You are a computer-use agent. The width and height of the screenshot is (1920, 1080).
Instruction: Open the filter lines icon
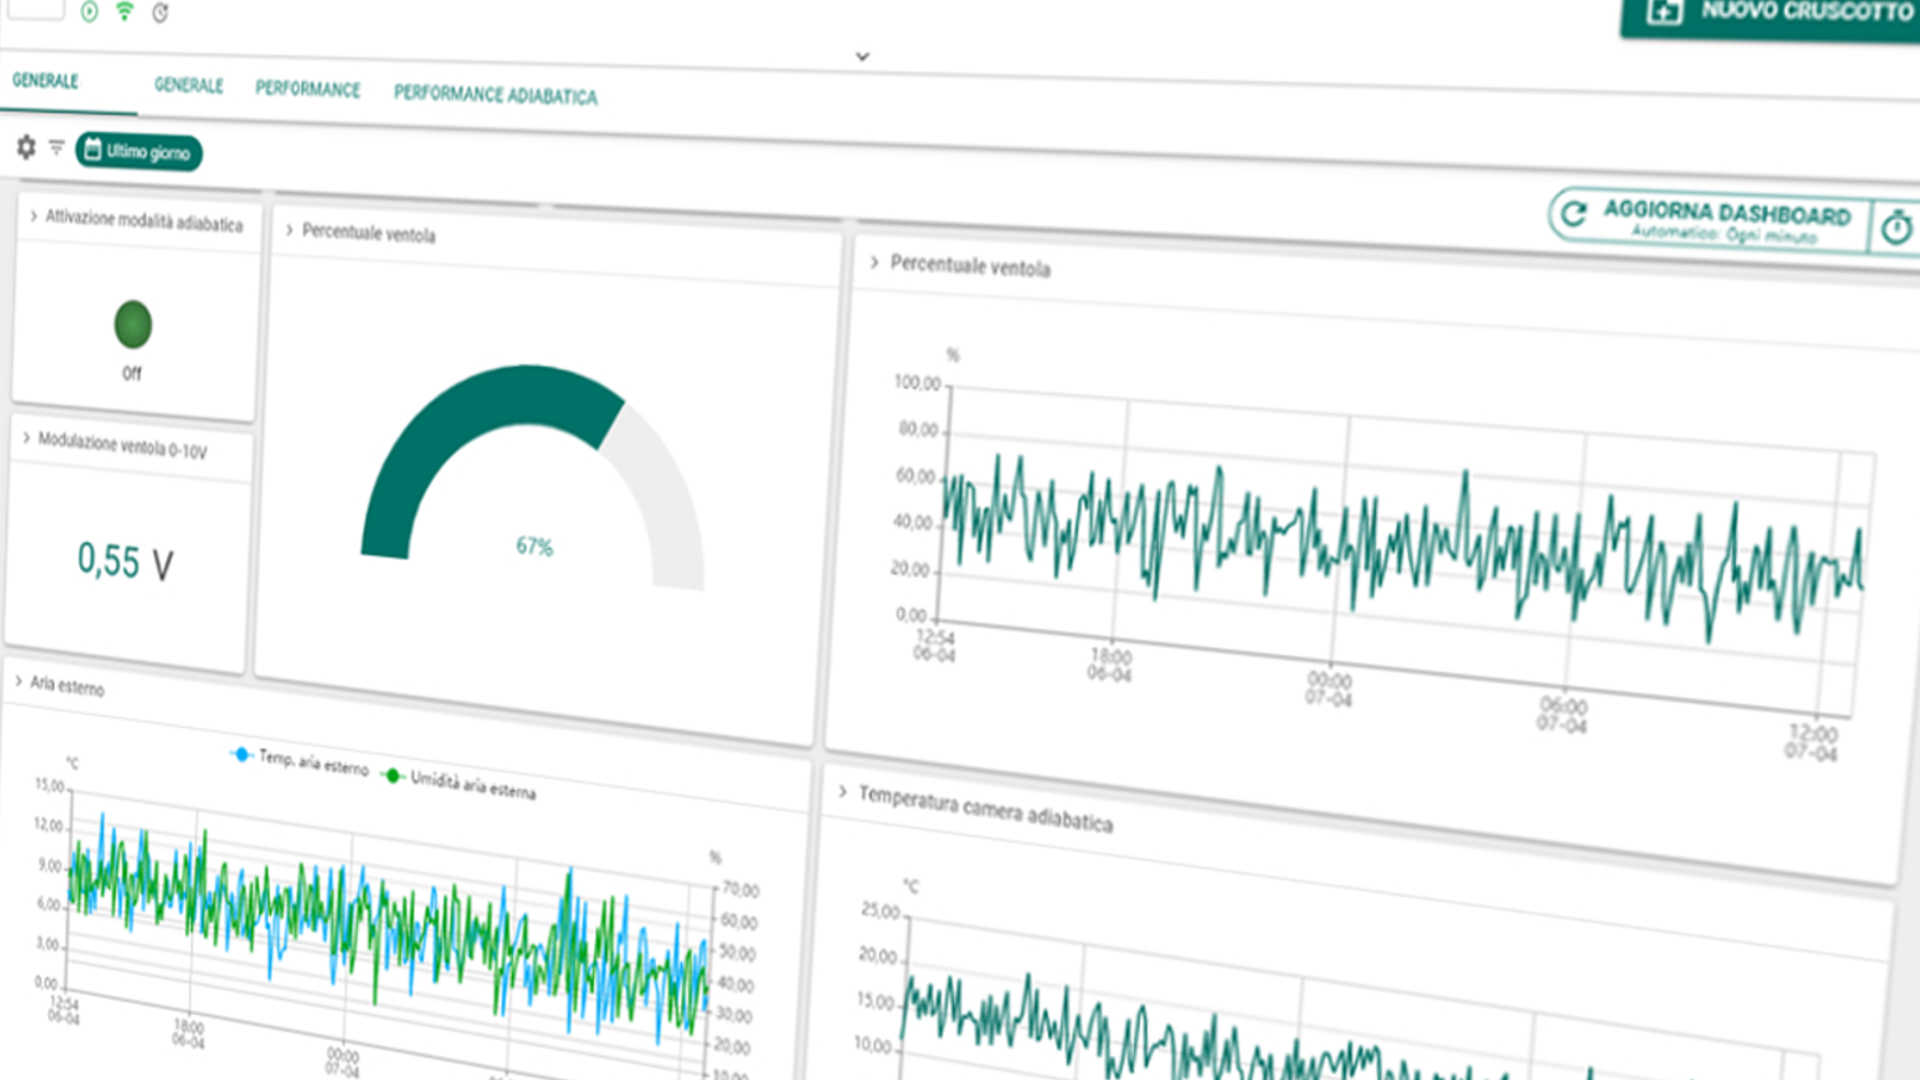pyautogui.click(x=57, y=147)
